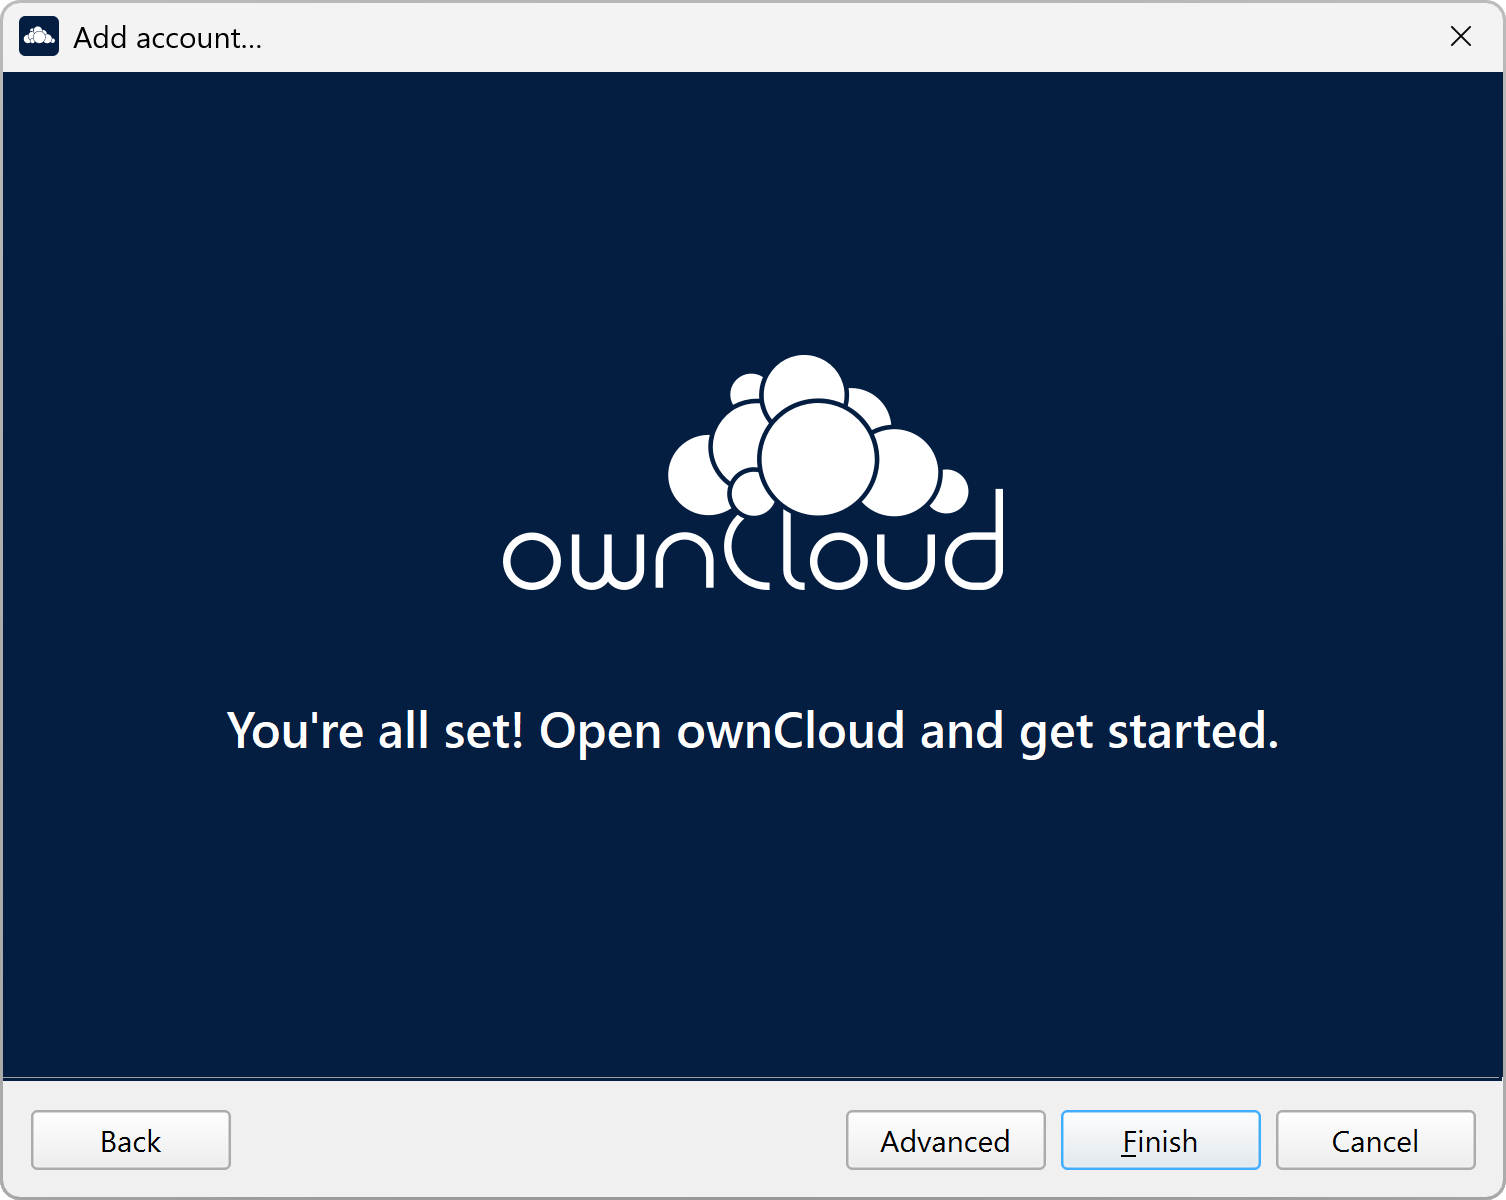Go back with the Back button

tap(131, 1140)
